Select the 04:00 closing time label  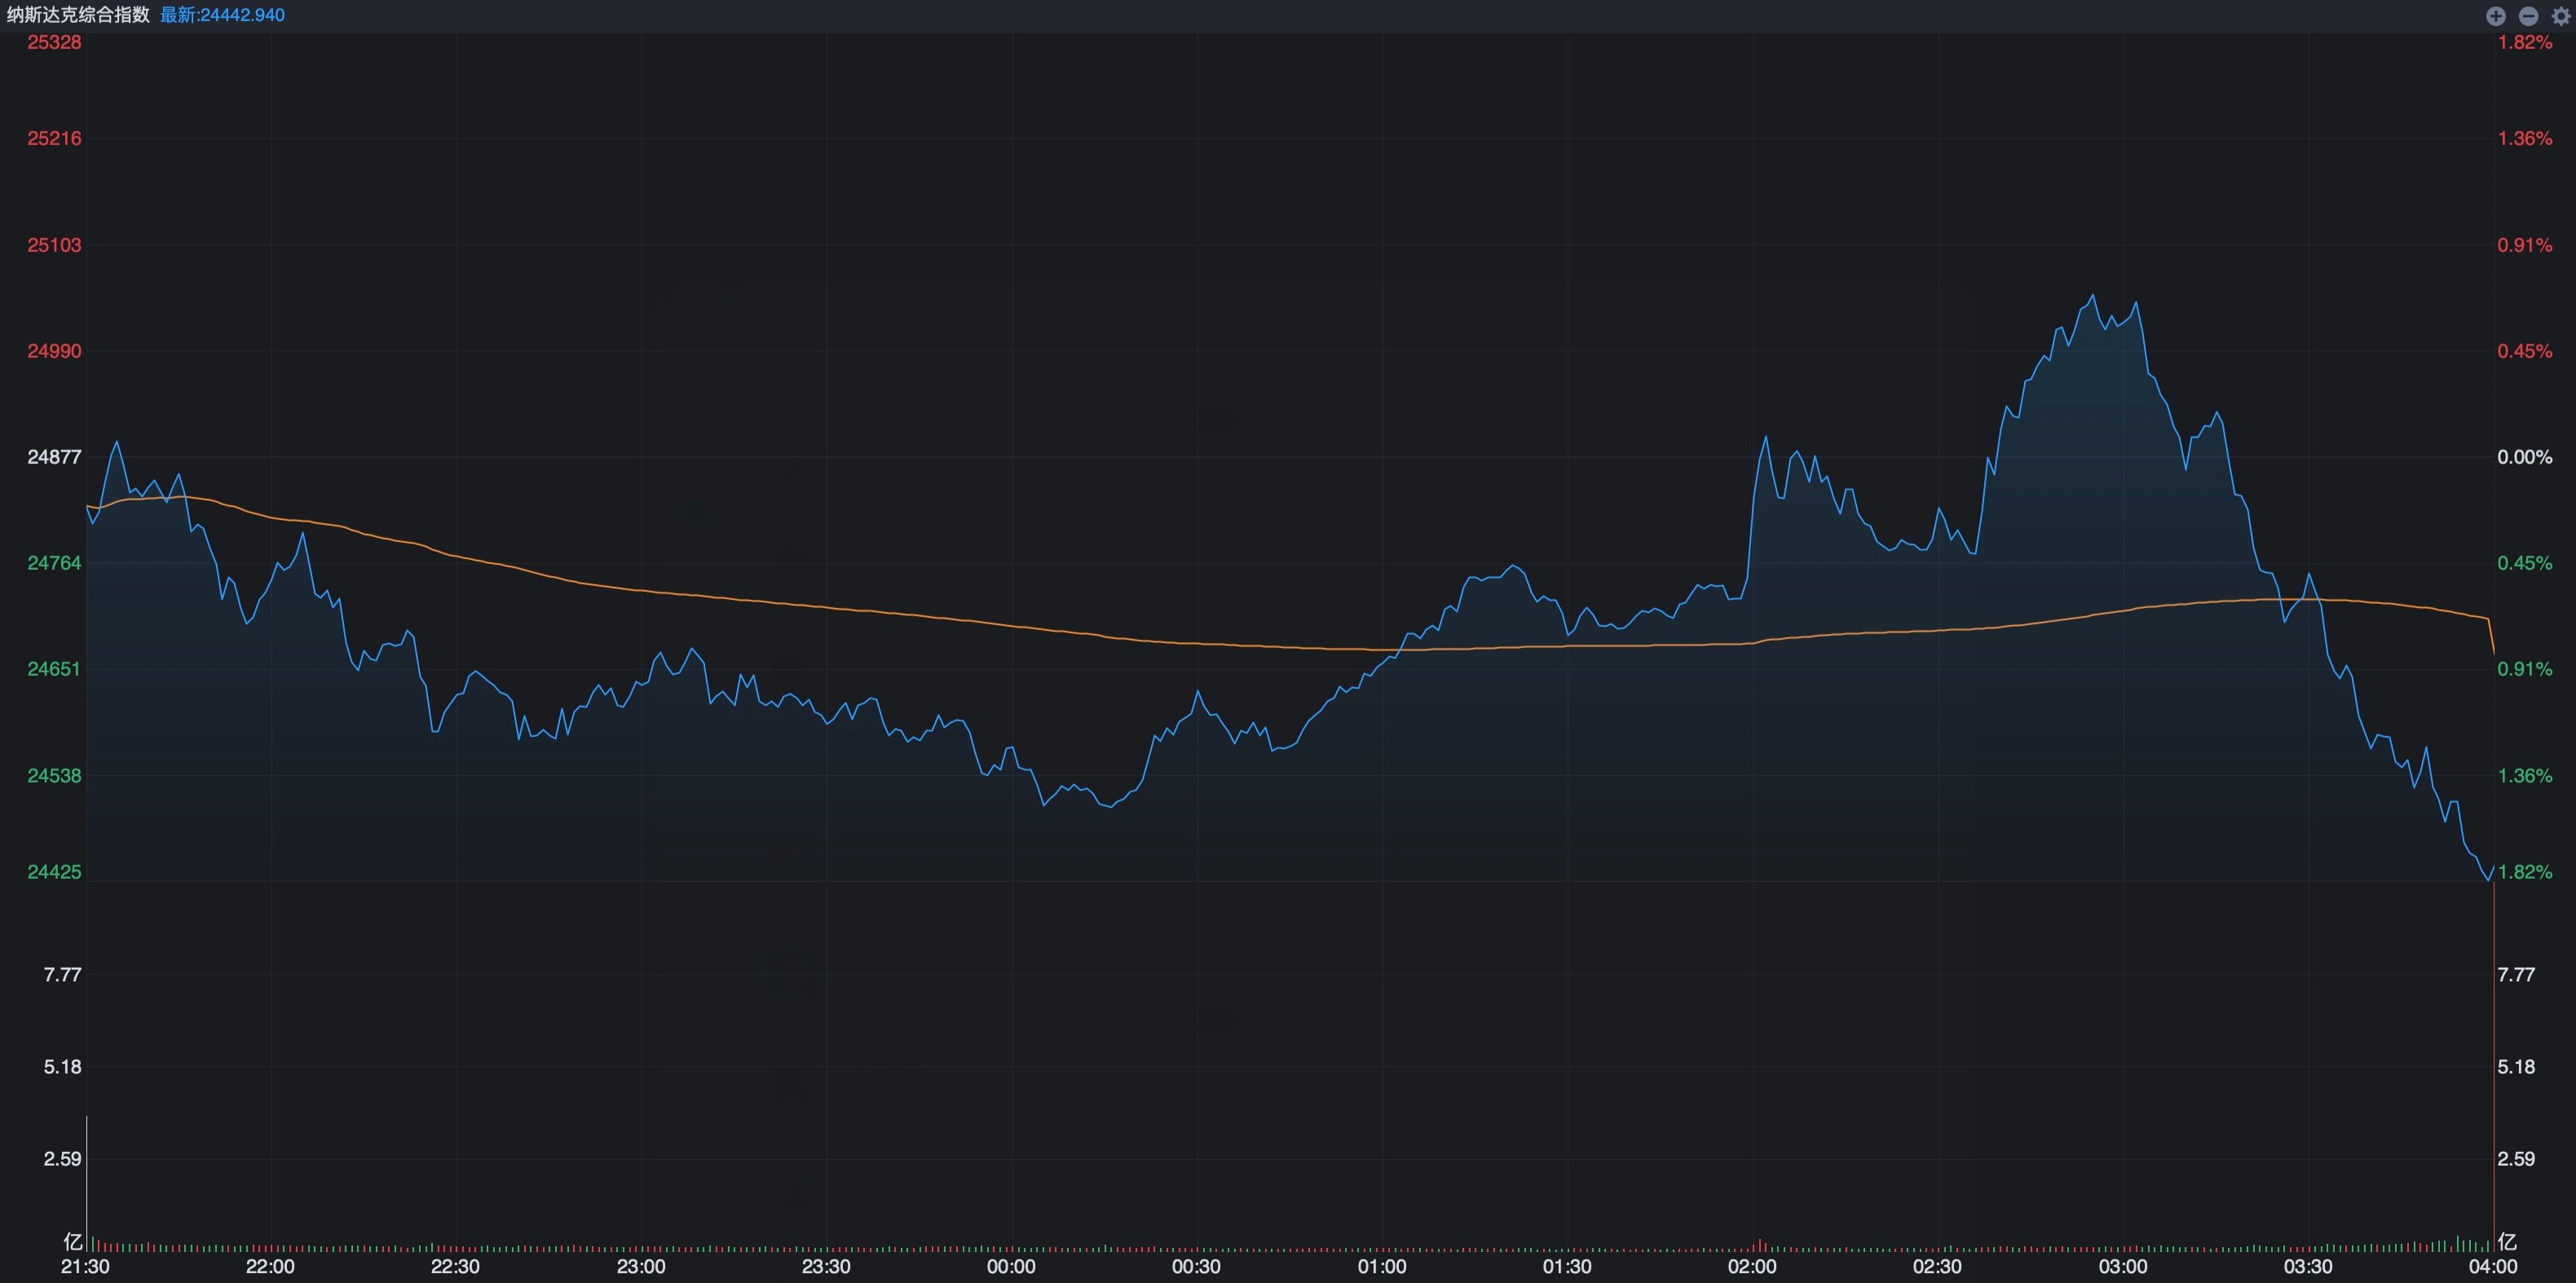point(2493,1267)
